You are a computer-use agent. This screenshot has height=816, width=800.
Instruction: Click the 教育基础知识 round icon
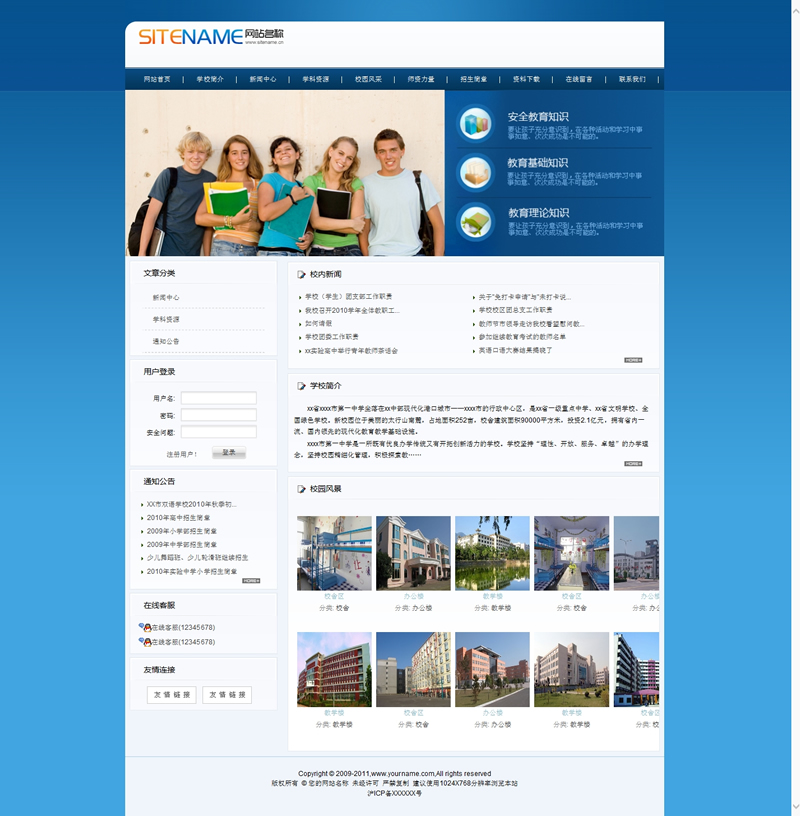(x=475, y=172)
